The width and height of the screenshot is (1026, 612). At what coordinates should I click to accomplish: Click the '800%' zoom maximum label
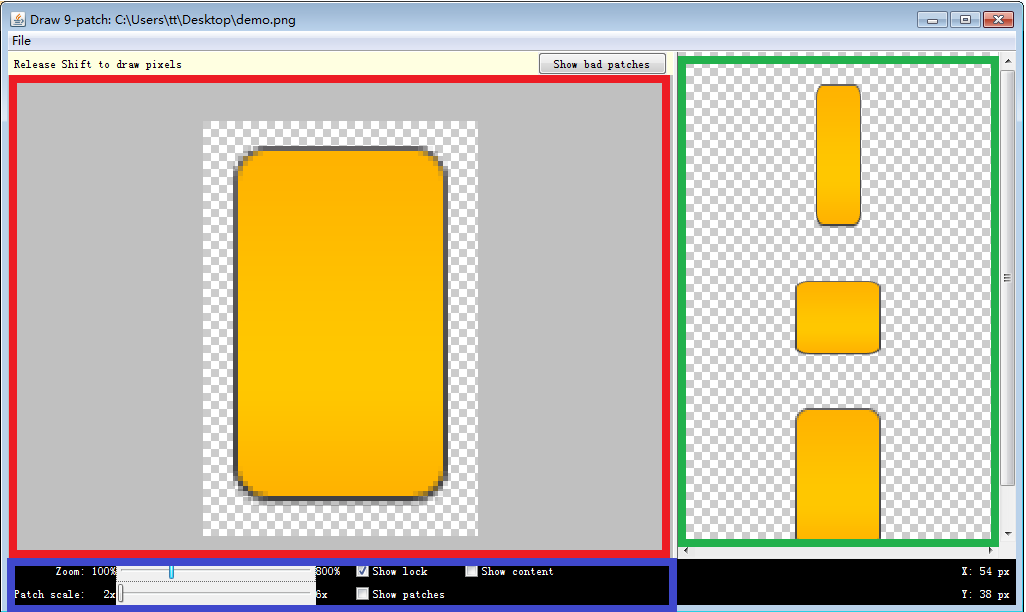pyautogui.click(x=328, y=571)
